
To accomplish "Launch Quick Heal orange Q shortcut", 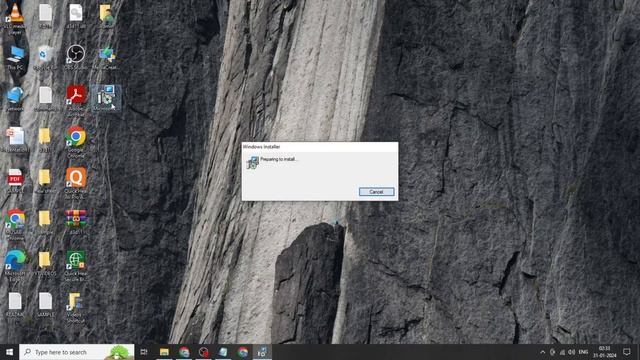I will pyautogui.click(x=76, y=182).
